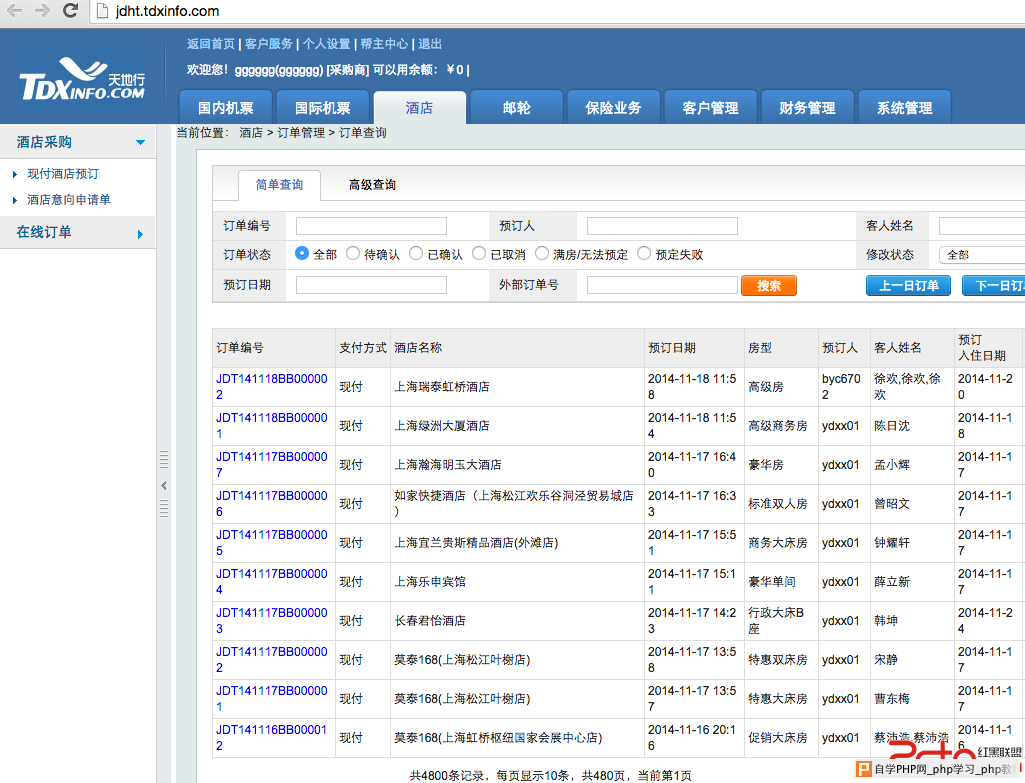1025x783 pixels.
Task: Open order JDT141117BB000005
Action: click(271, 542)
